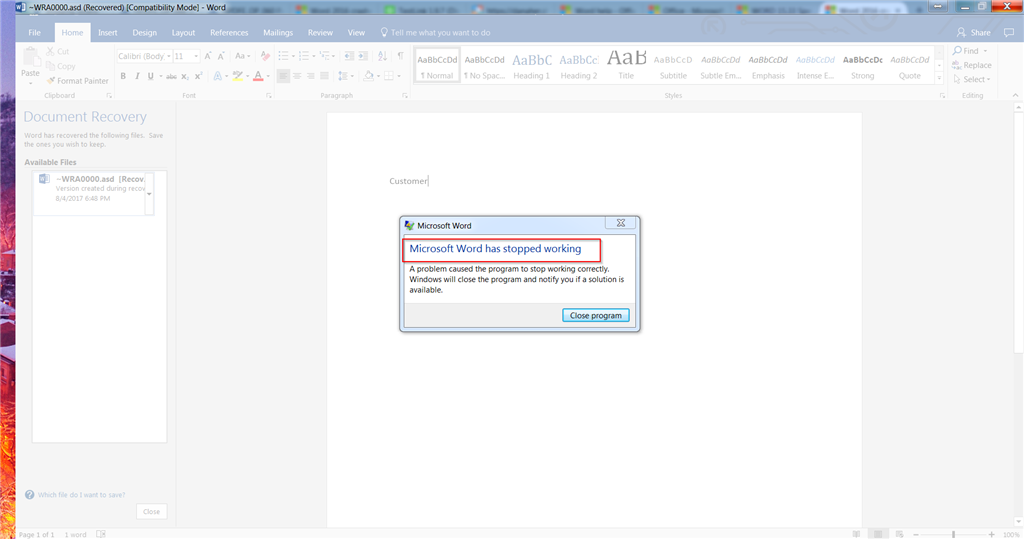Align text left
The image size is (1024, 539).
coord(283,76)
